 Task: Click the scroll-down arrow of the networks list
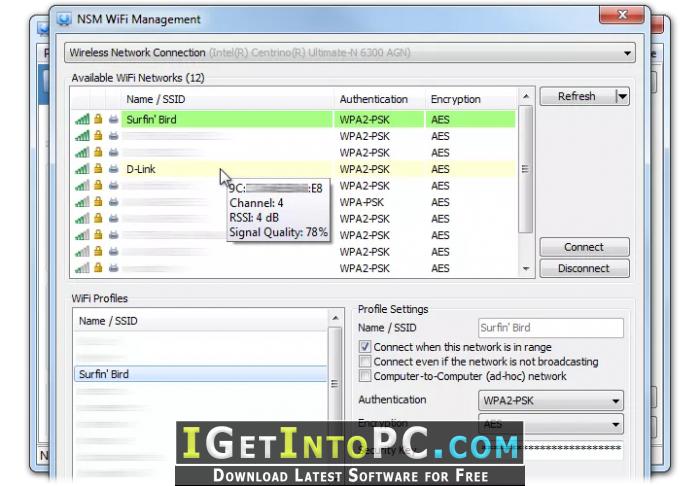pos(526,269)
